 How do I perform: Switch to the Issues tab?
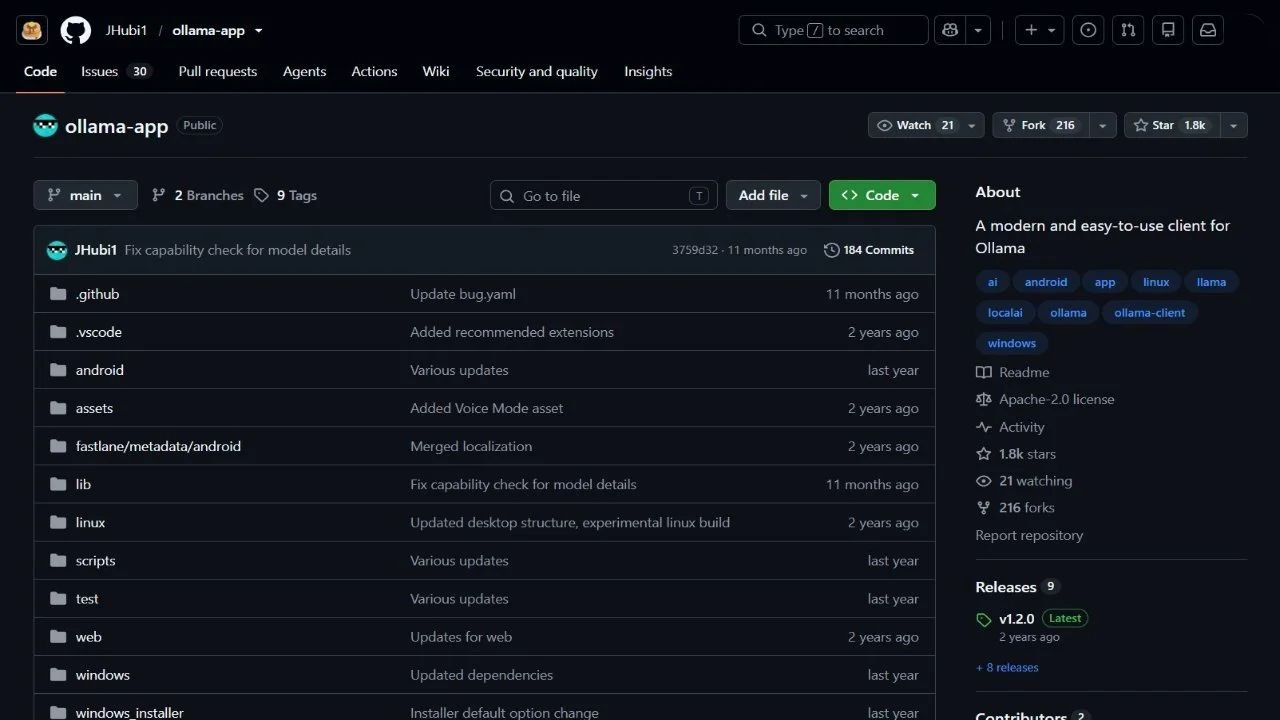(x=116, y=71)
